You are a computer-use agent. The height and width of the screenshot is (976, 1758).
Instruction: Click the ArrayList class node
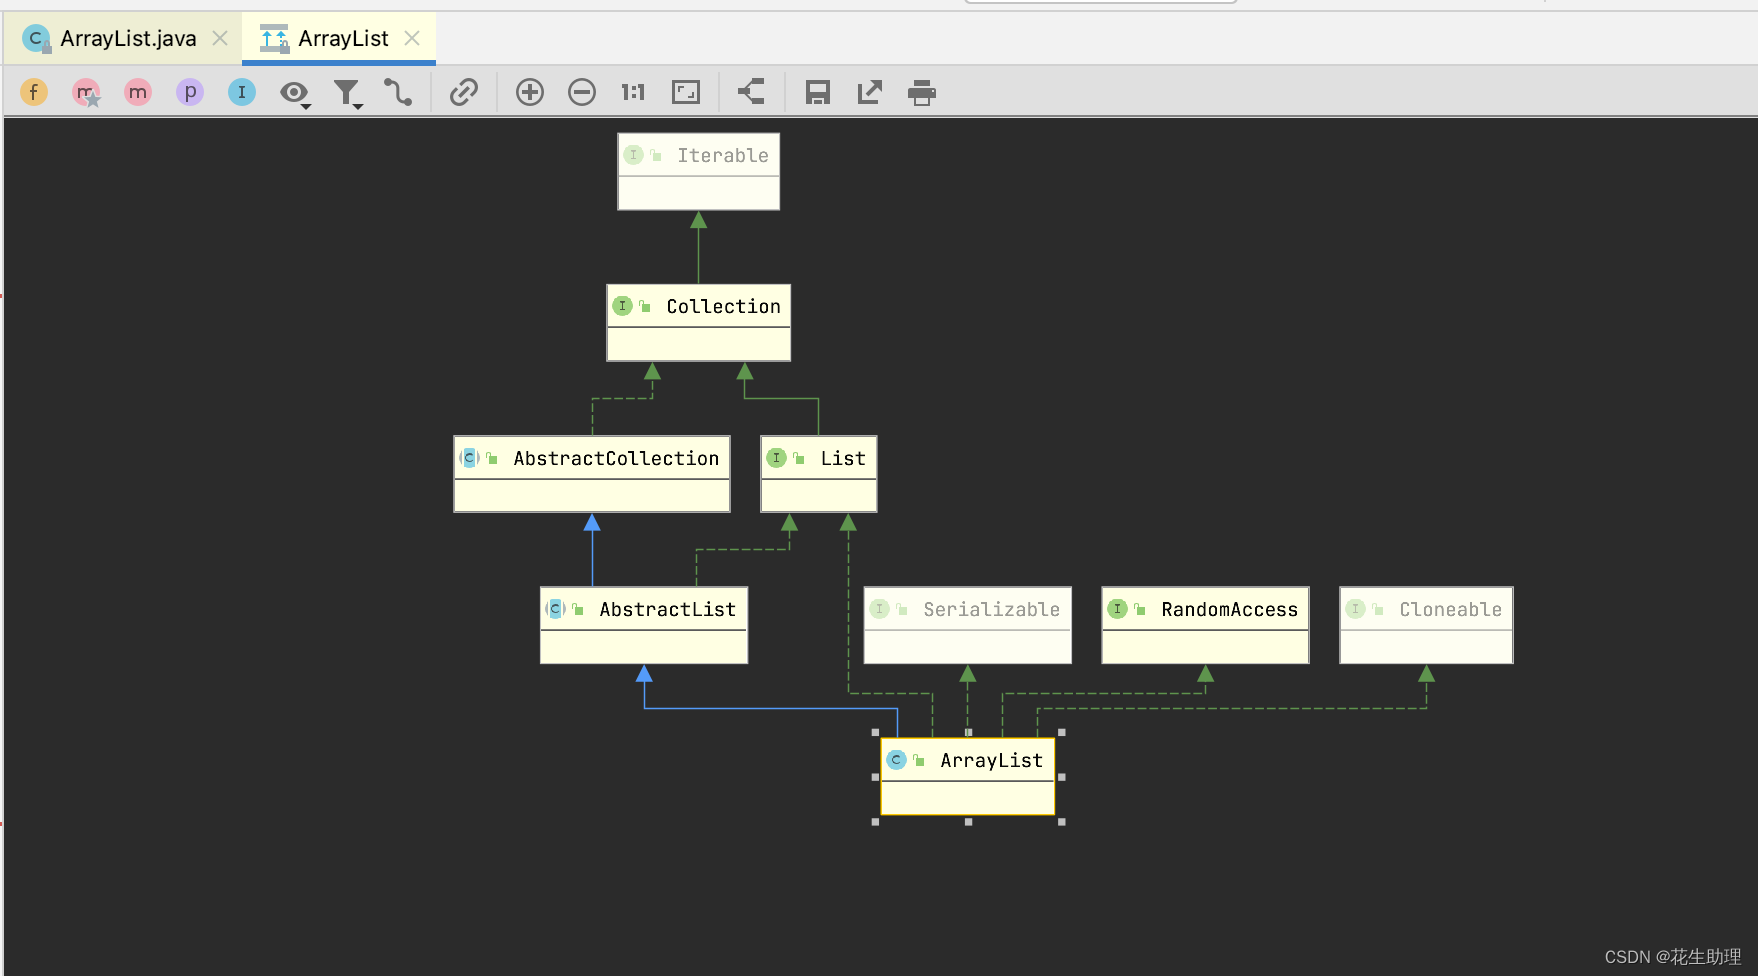(x=968, y=777)
